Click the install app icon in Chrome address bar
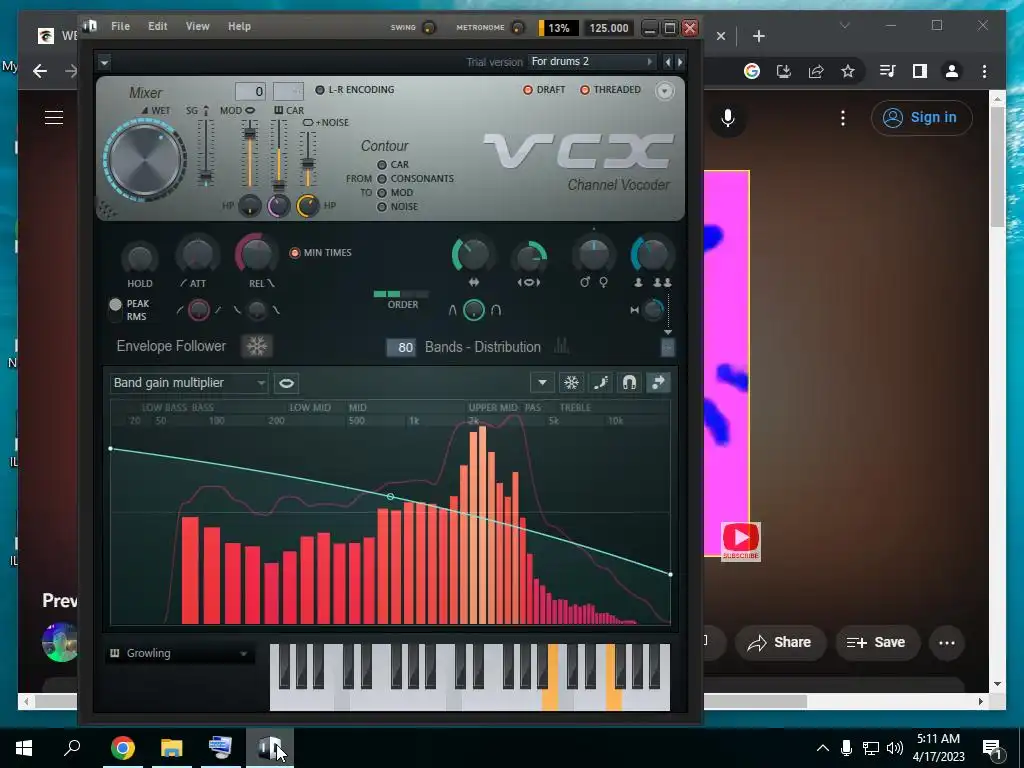This screenshot has width=1024, height=768. pyautogui.click(x=784, y=71)
